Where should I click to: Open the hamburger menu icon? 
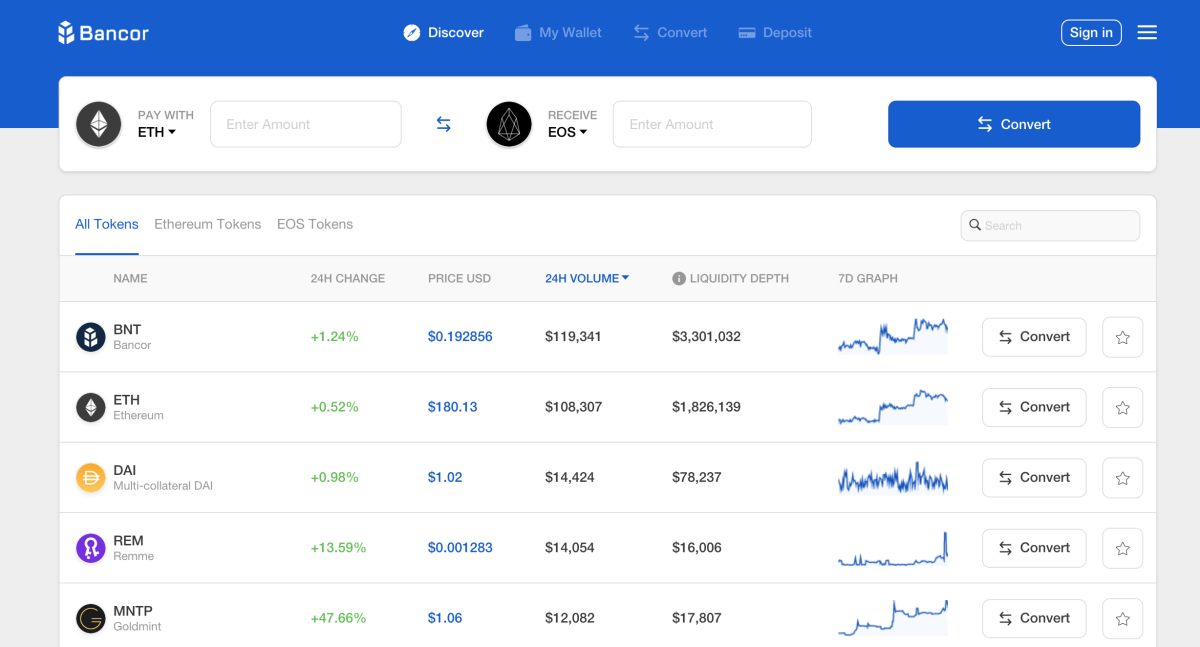1147,33
